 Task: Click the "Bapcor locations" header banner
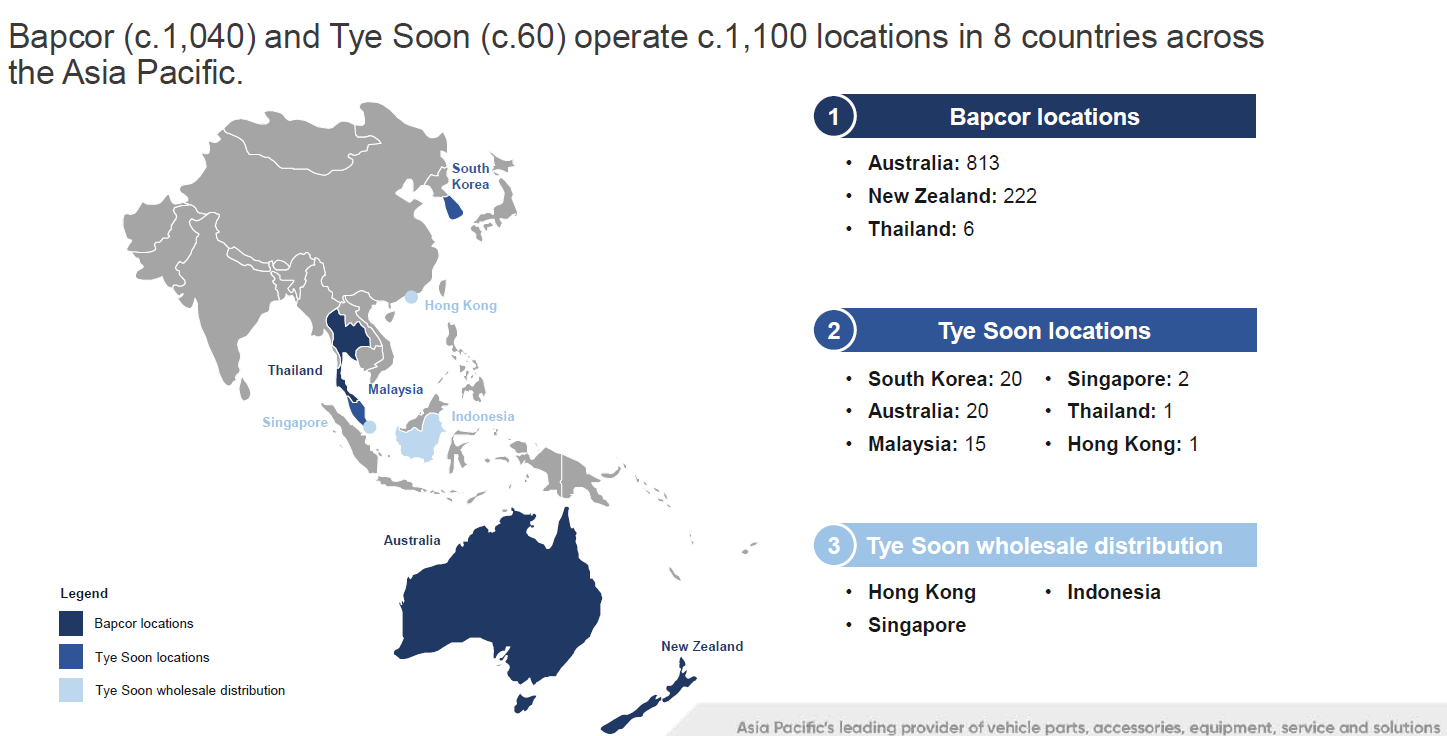[1035, 117]
